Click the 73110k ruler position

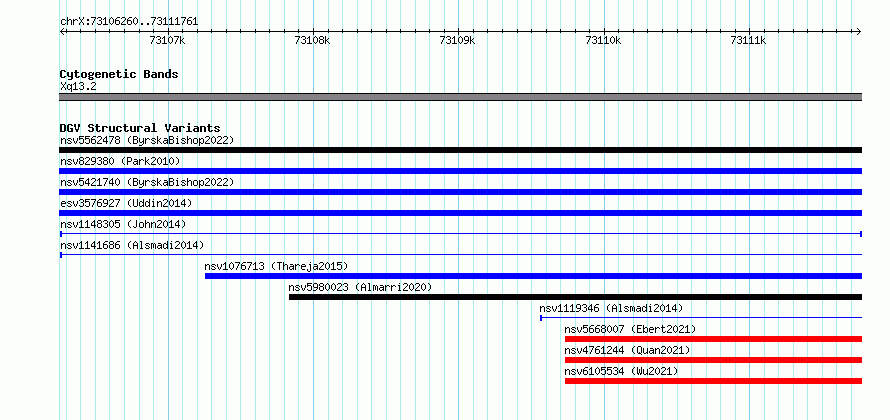click(603, 40)
